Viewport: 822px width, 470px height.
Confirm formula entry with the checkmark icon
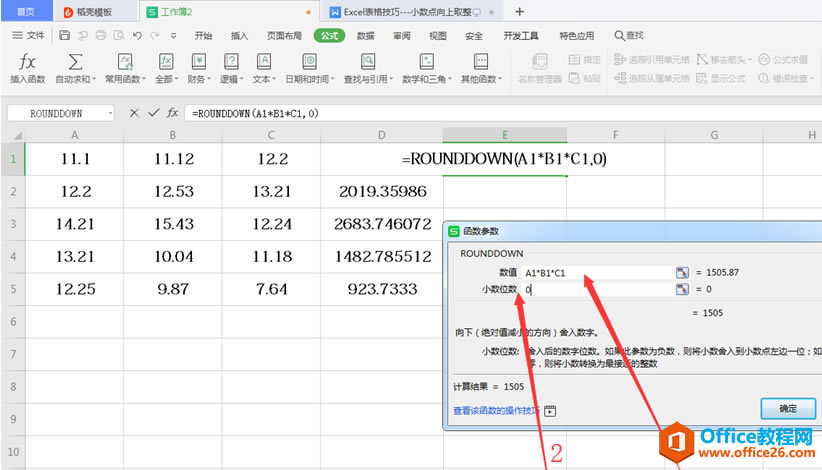point(154,113)
